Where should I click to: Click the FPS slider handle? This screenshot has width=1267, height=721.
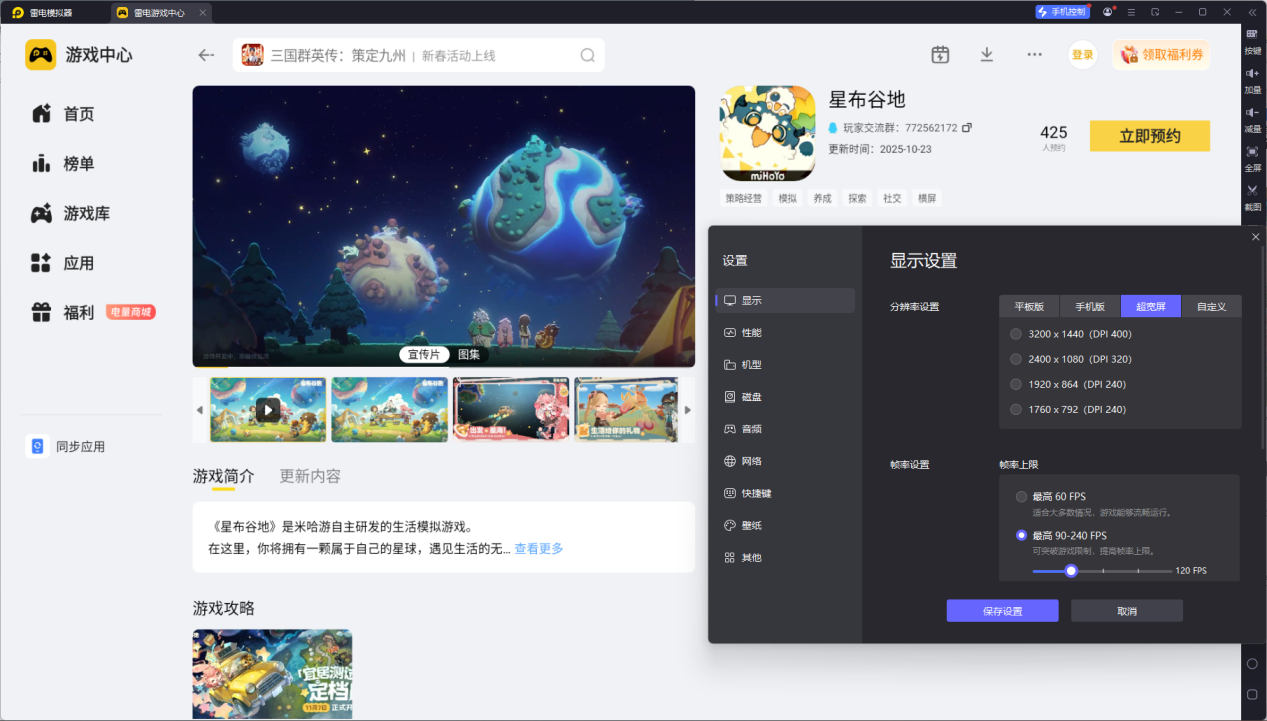(1071, 571)
